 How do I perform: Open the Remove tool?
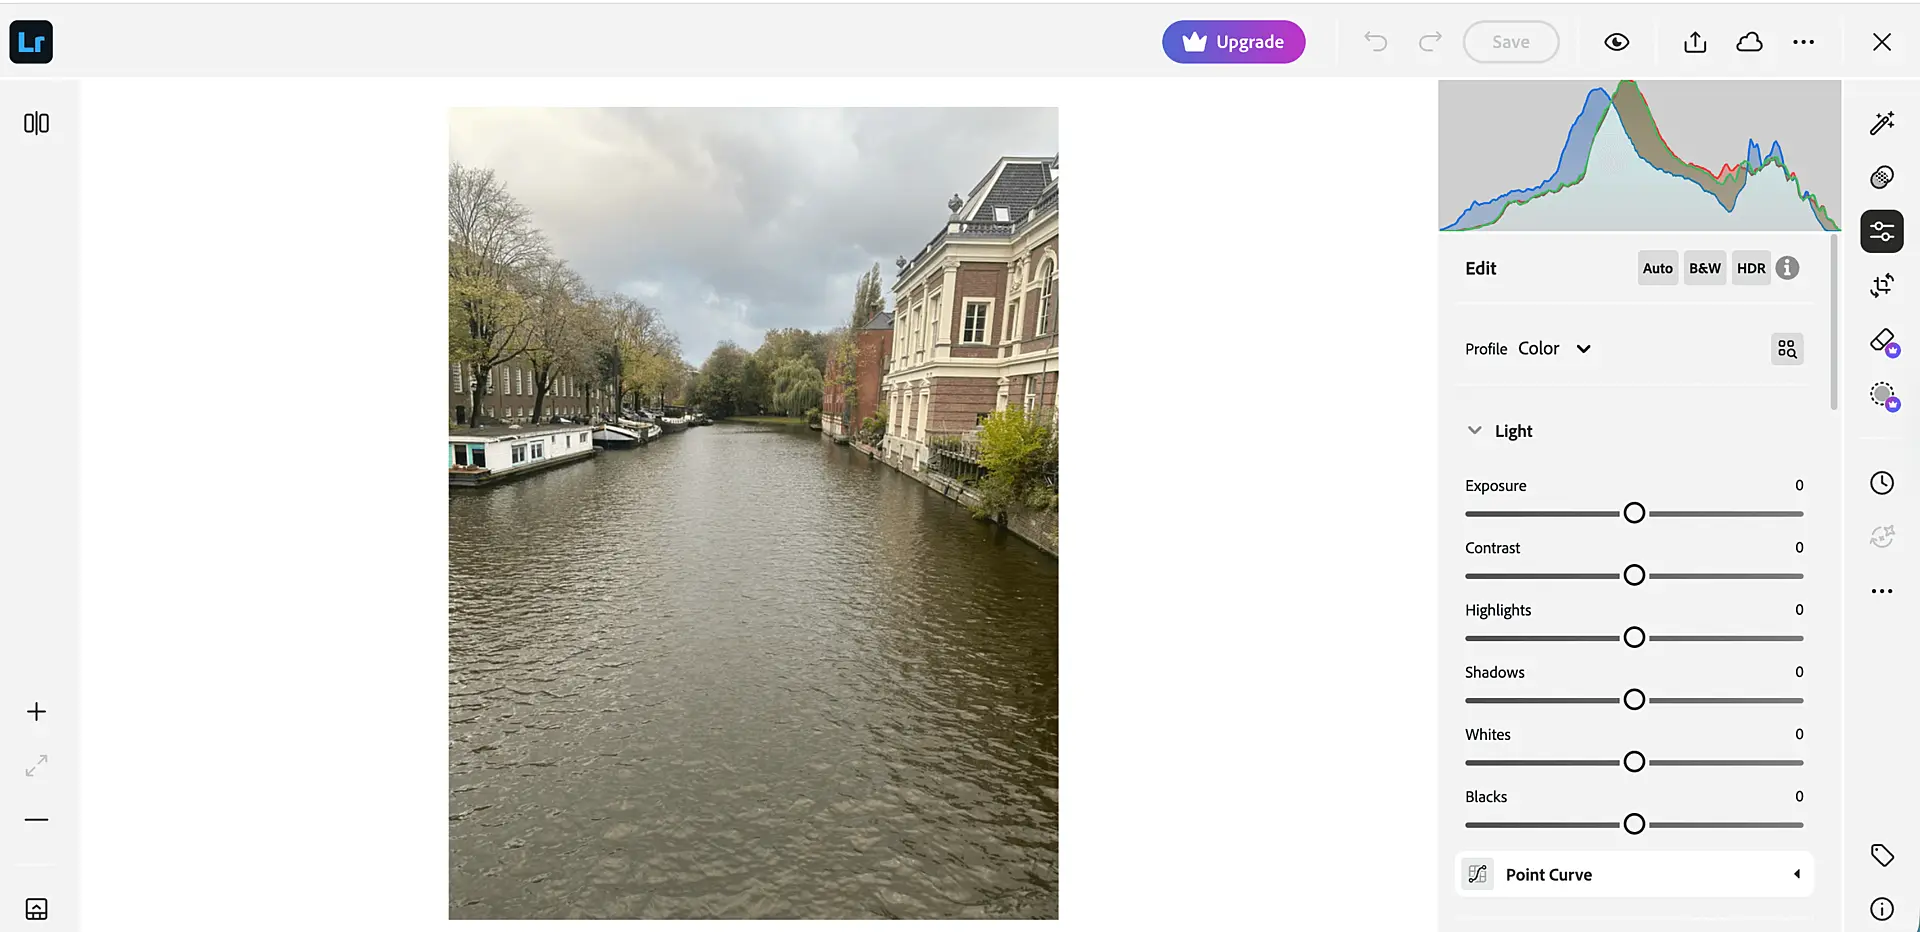(1883, 342)
